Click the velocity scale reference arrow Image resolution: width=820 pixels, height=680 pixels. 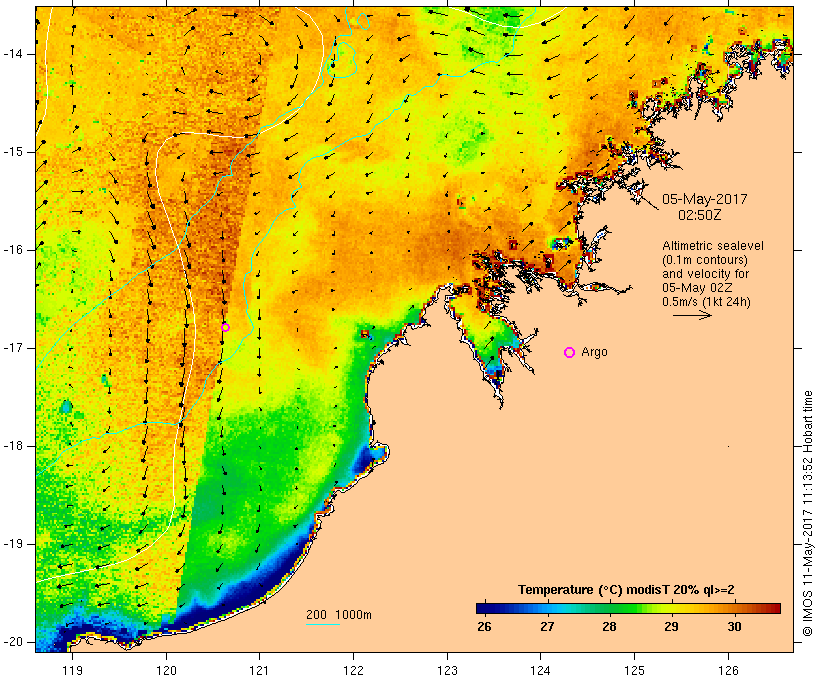[692, 315]
